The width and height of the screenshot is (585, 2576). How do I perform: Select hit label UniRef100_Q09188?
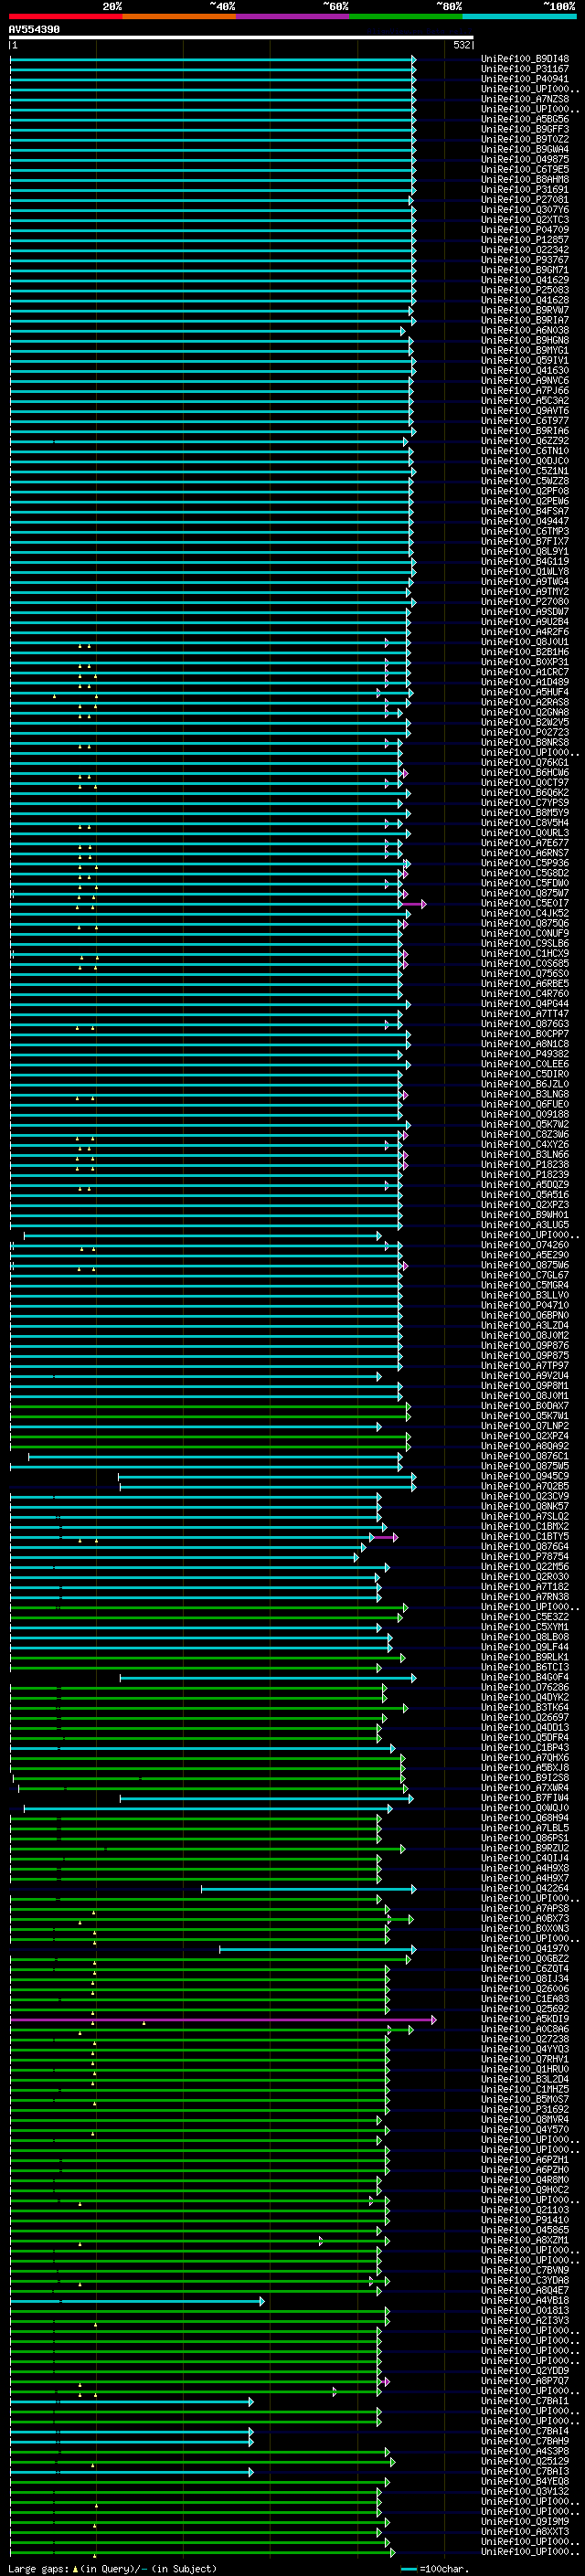click(x=525, y=1114)
